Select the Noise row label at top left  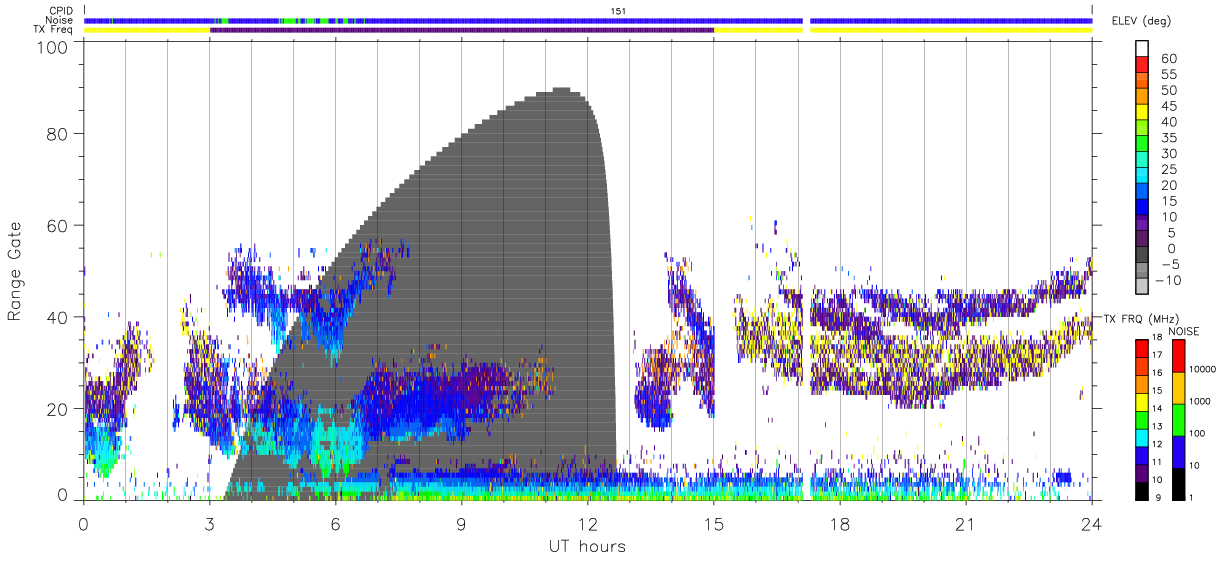click(x=61, y=20)
